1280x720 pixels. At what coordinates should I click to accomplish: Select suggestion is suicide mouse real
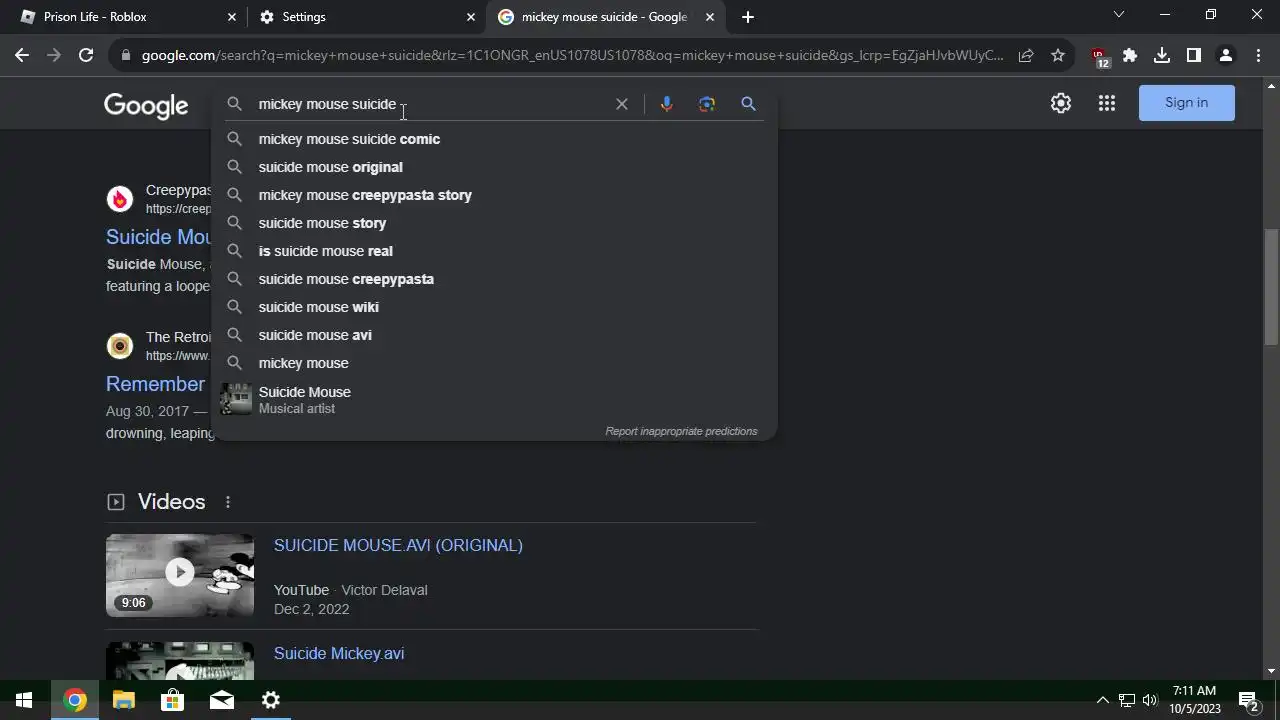tap(494, 251)
